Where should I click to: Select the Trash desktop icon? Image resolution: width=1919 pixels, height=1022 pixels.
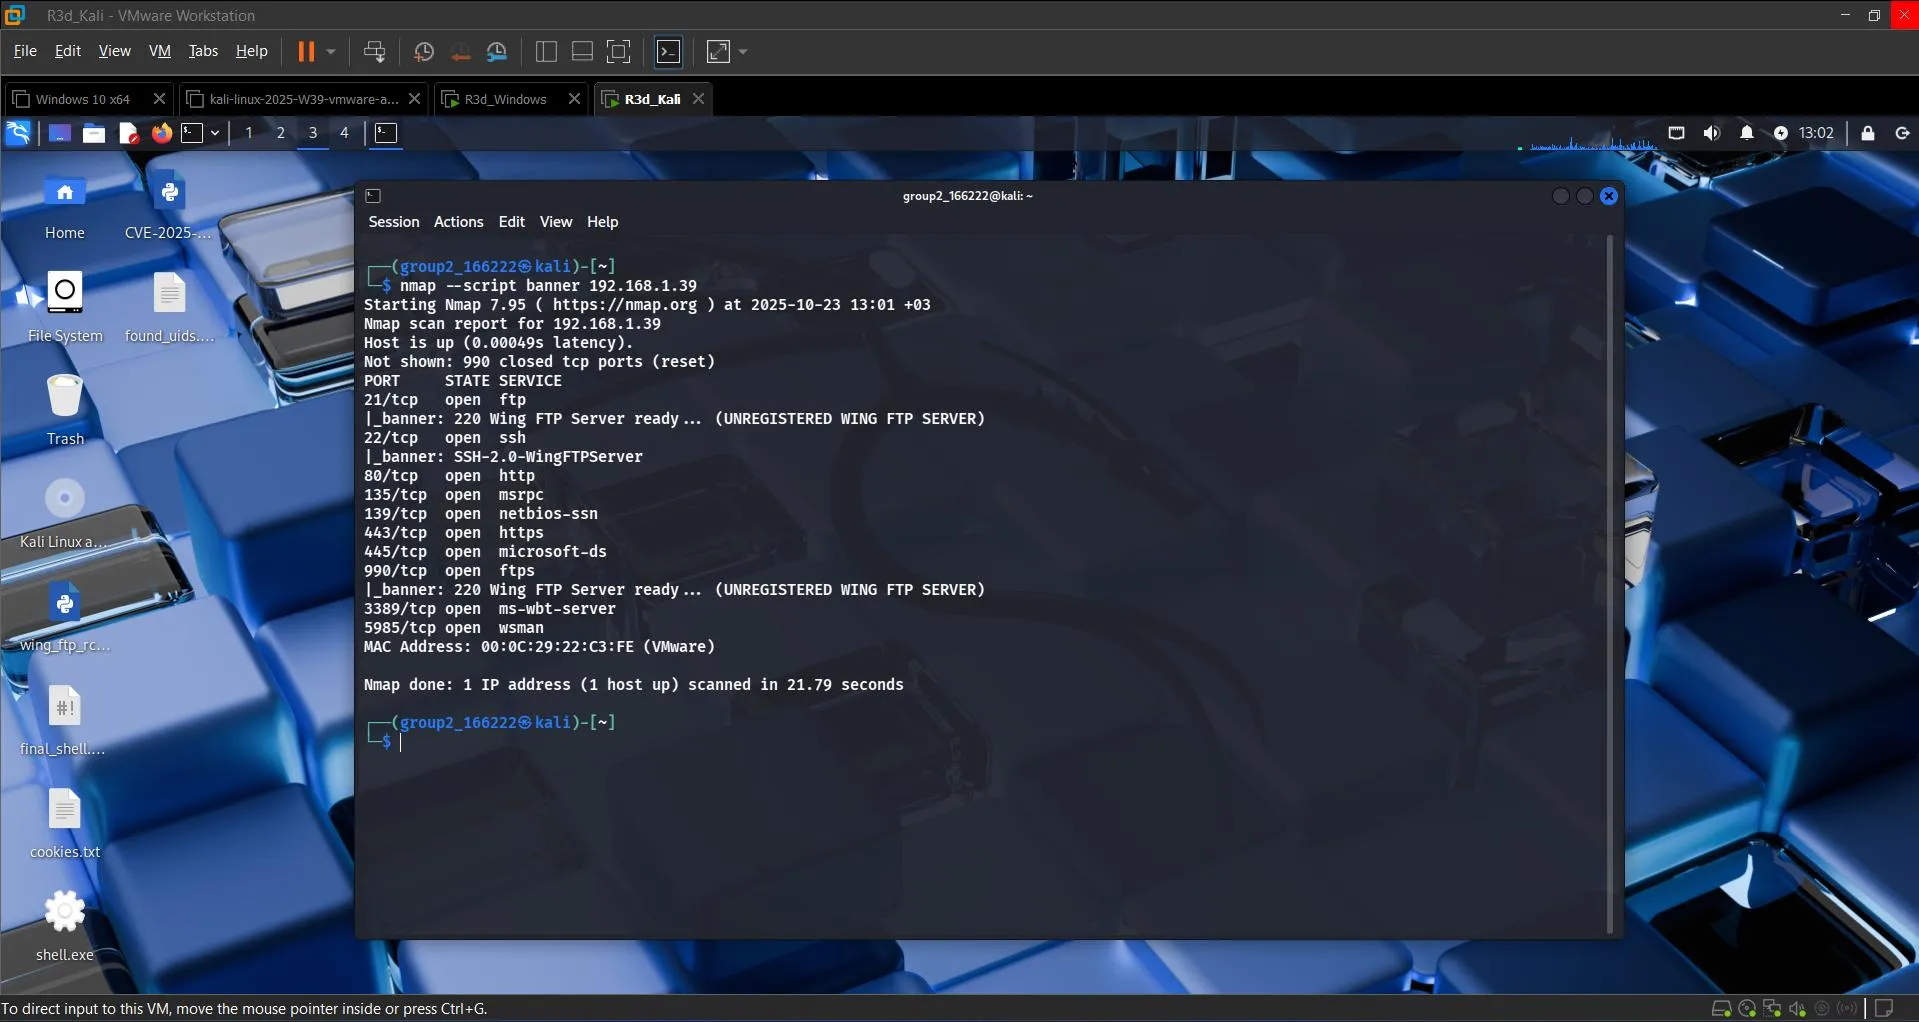[x=65, y=411]
